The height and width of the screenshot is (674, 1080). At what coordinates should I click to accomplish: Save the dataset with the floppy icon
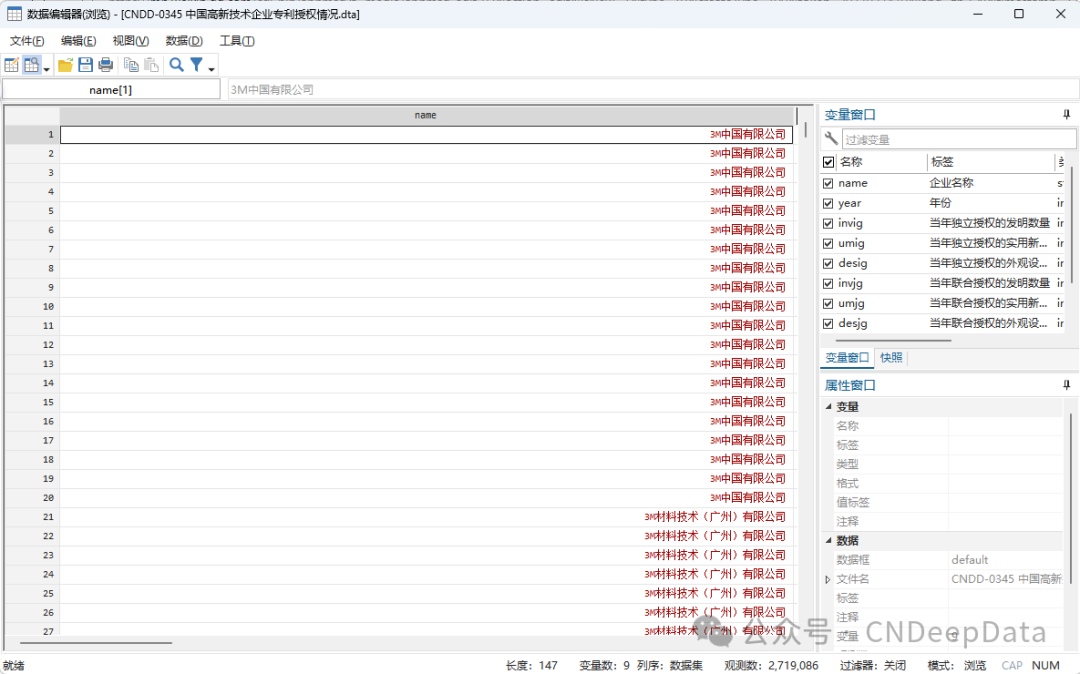tap(85, 65)
